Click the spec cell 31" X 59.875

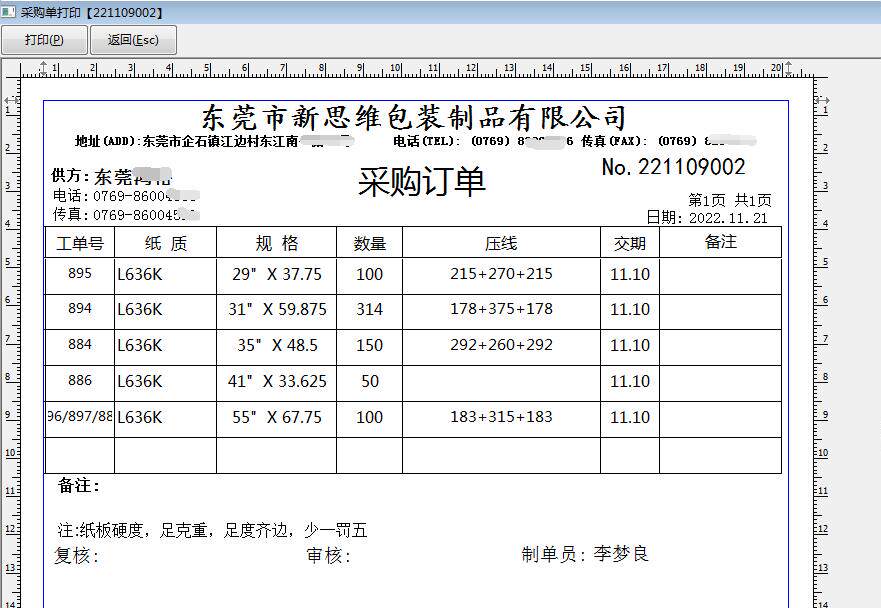(x=277, y=310)
